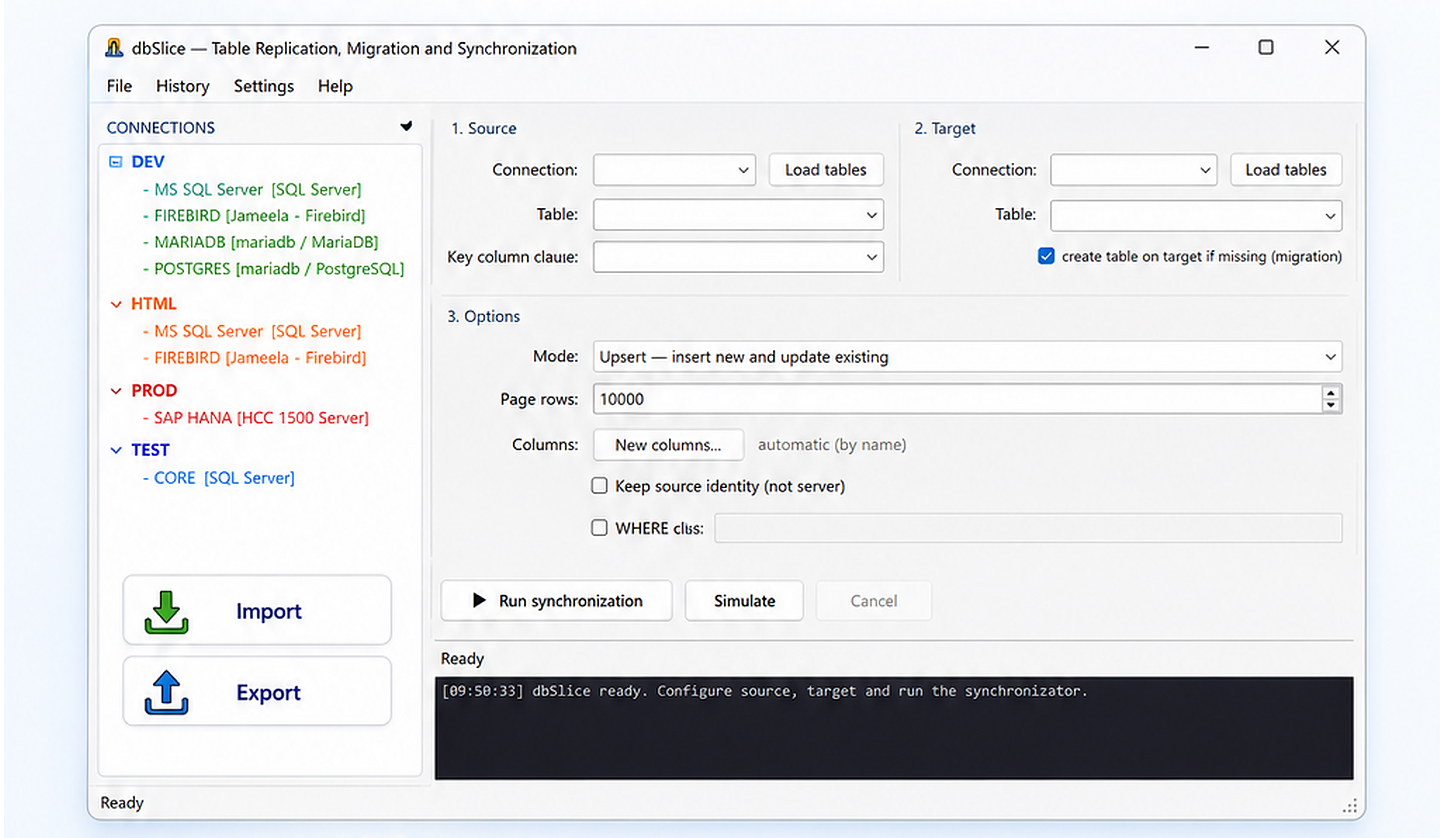
Task: Collapse the HTML connections group
Action: 115,304
